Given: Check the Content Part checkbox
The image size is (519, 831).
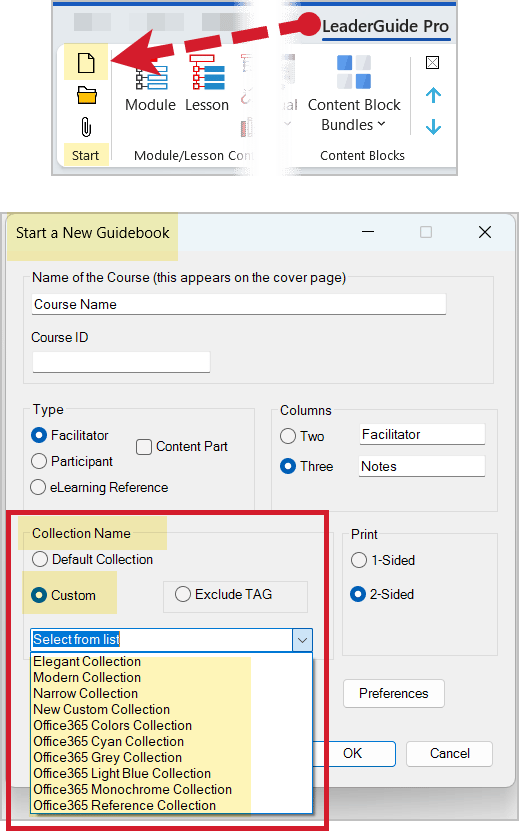Looking at the screenshot, I should [x=144, y=447].
